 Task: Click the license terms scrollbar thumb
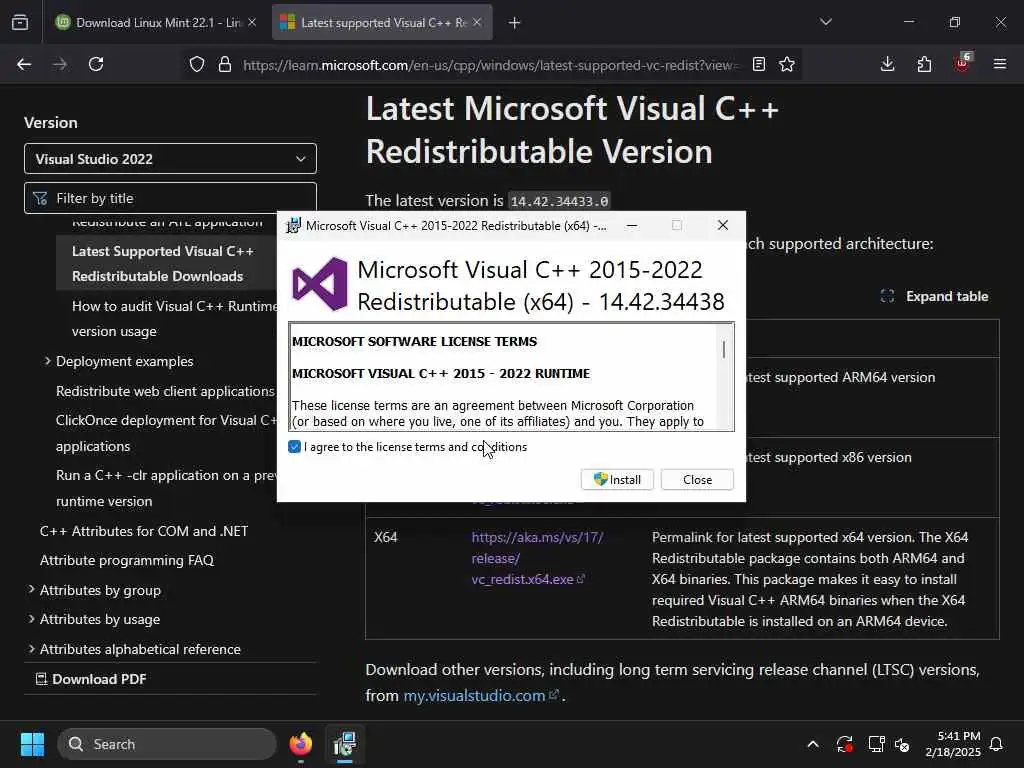click(x=724, y=349)
